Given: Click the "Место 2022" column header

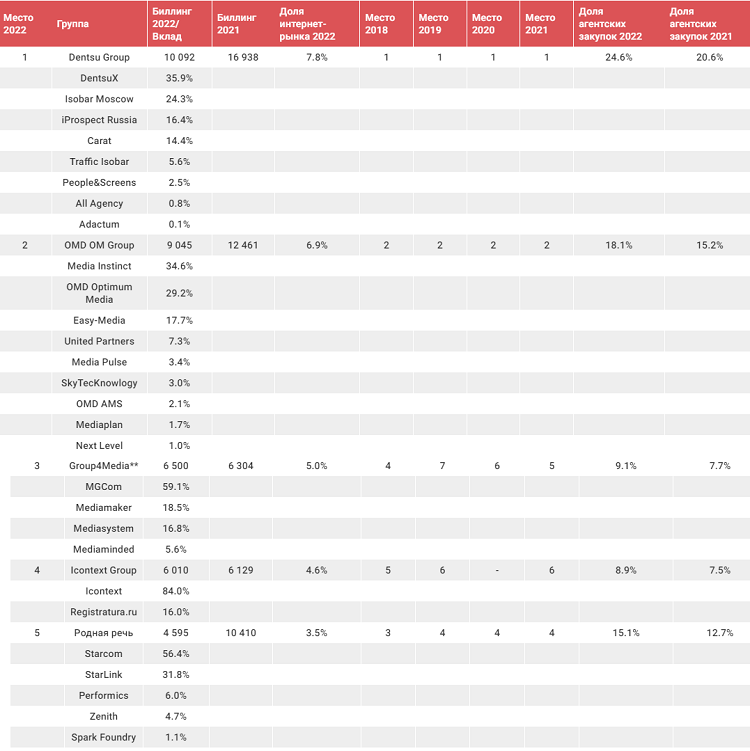Looking at the screenshot, I should (x=18, y=23).
